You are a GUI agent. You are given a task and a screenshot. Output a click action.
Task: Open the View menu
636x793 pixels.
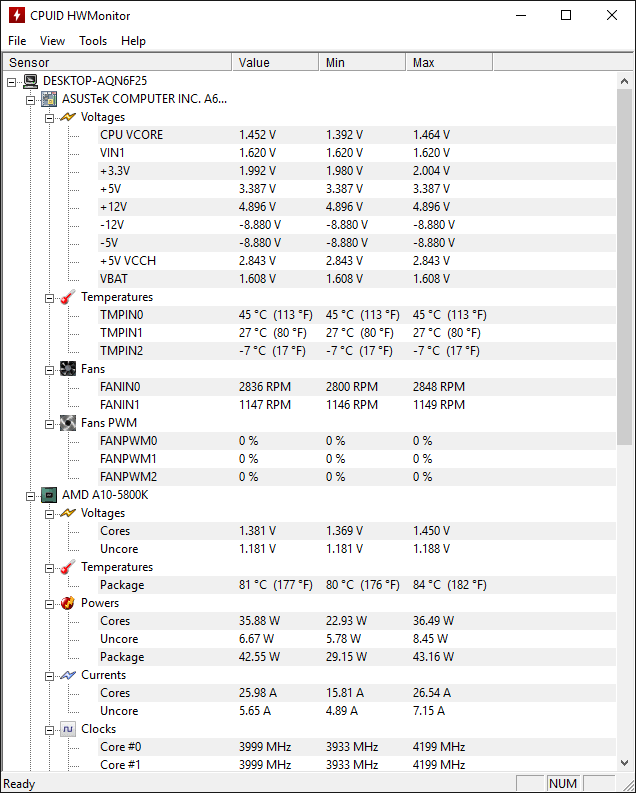coord(52,40)
